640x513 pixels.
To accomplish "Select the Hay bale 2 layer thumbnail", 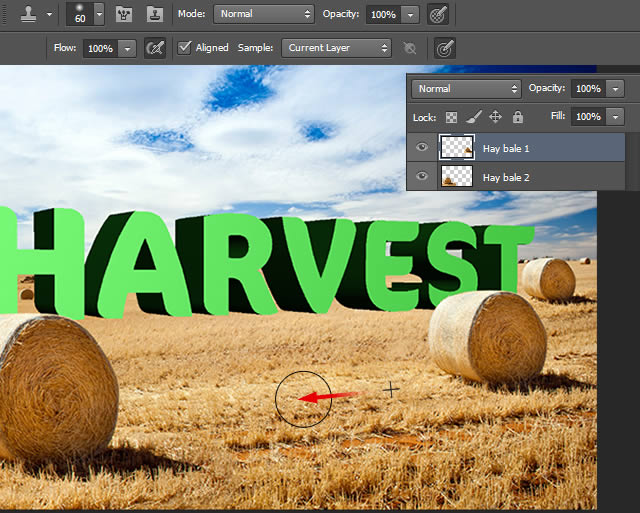I will point(457,176).
